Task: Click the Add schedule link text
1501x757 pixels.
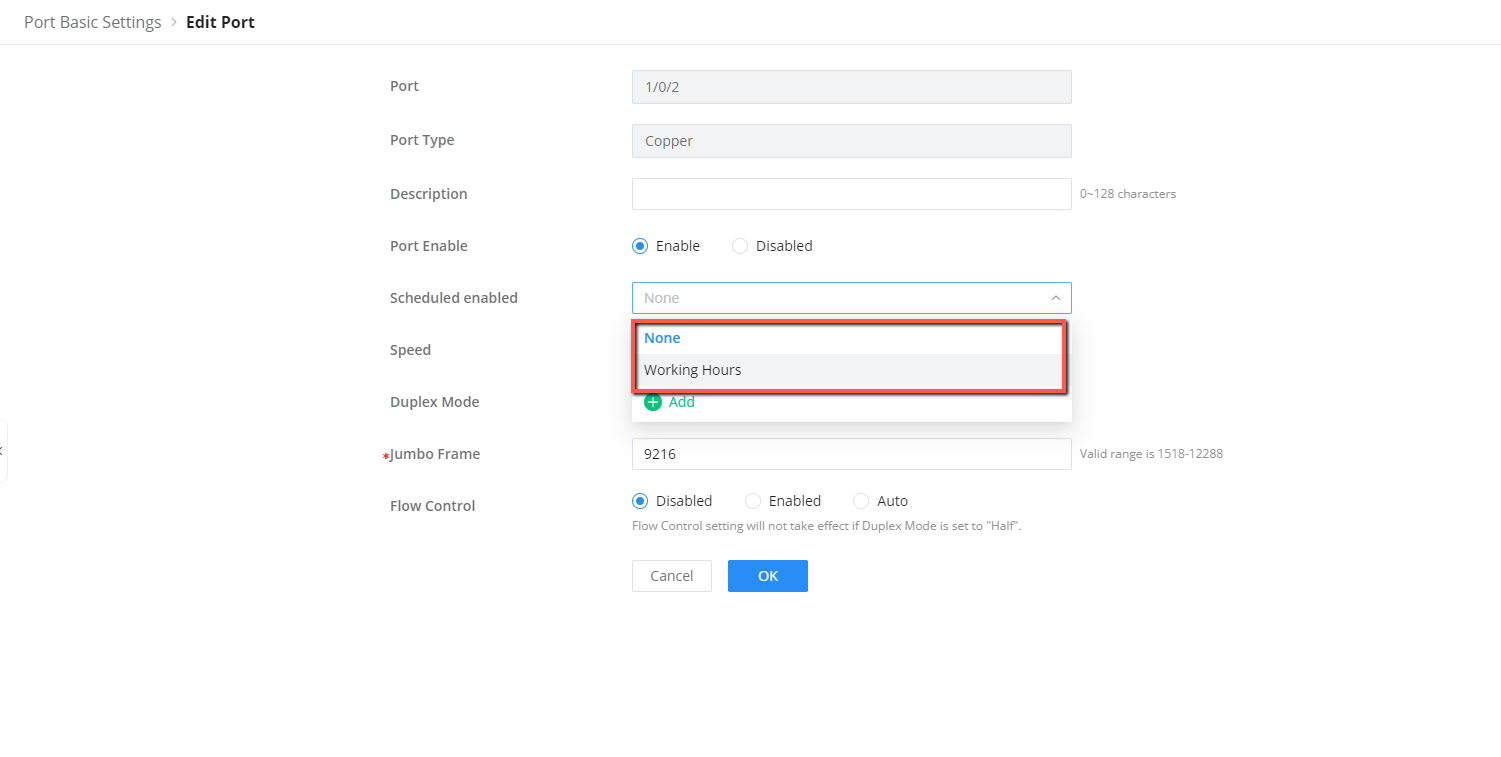Action: coord(682,402)
